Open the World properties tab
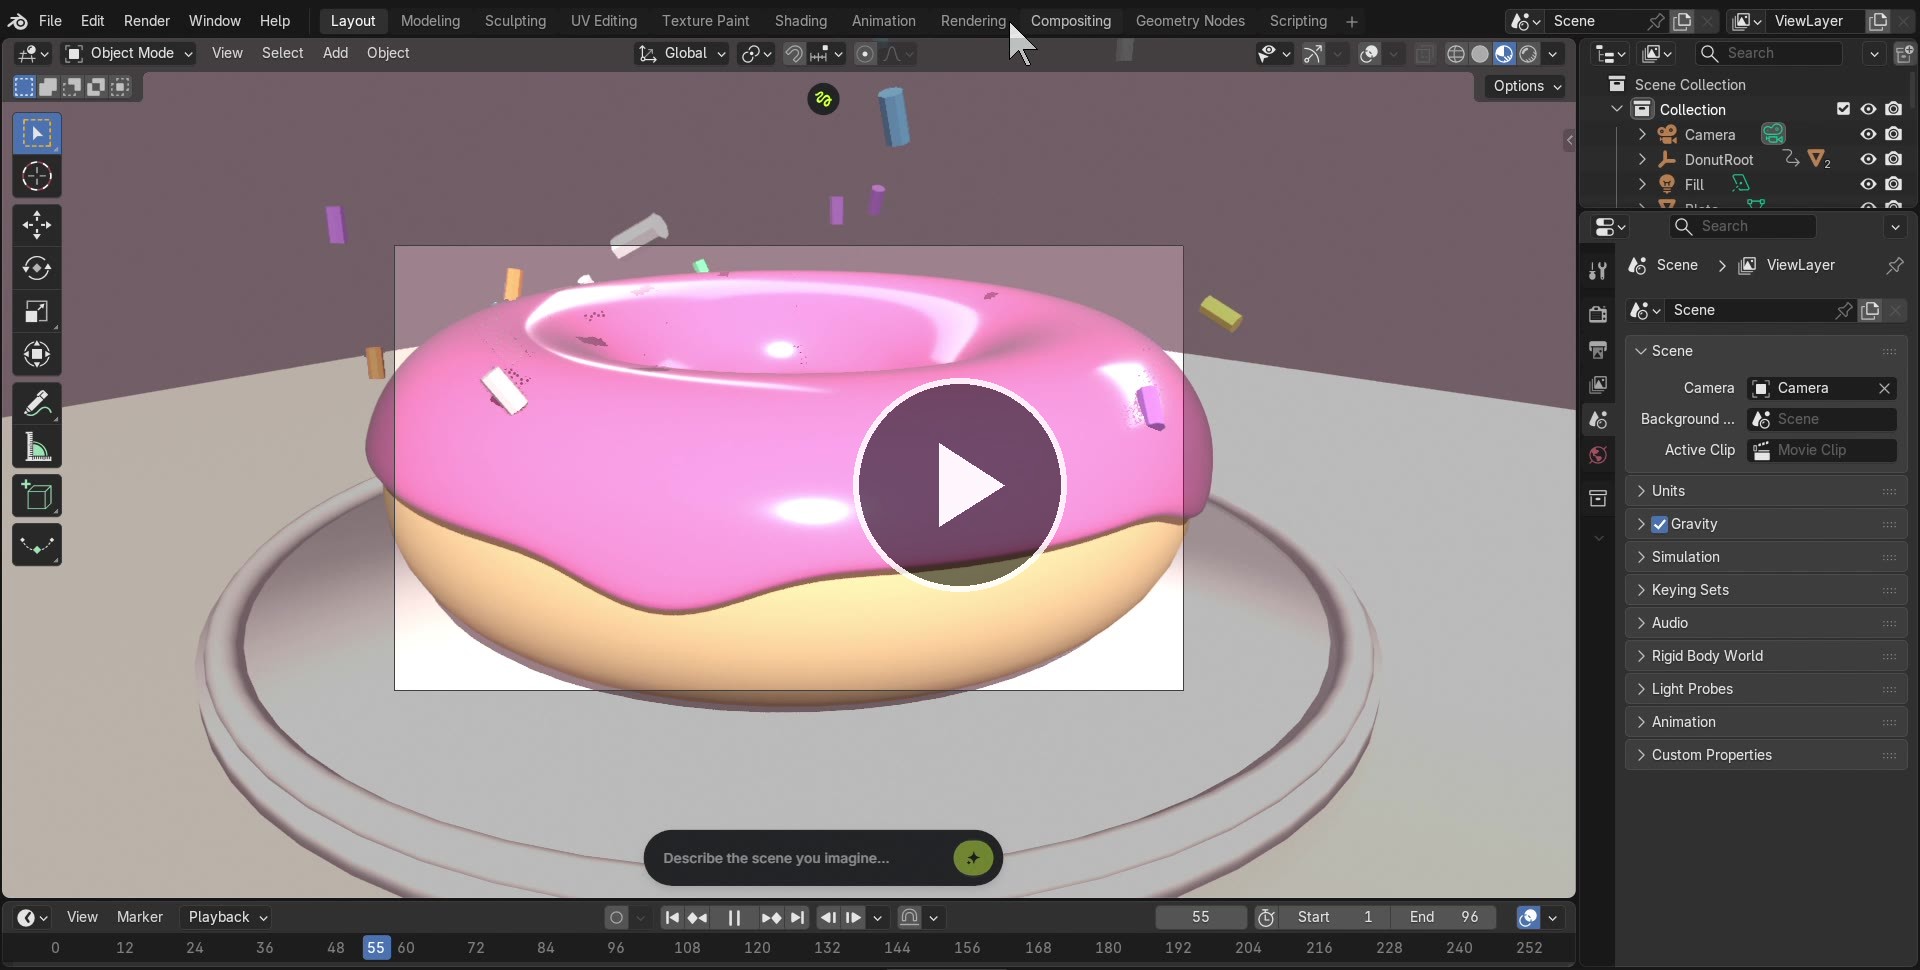1920x970 pixels. pos(1598,455)
